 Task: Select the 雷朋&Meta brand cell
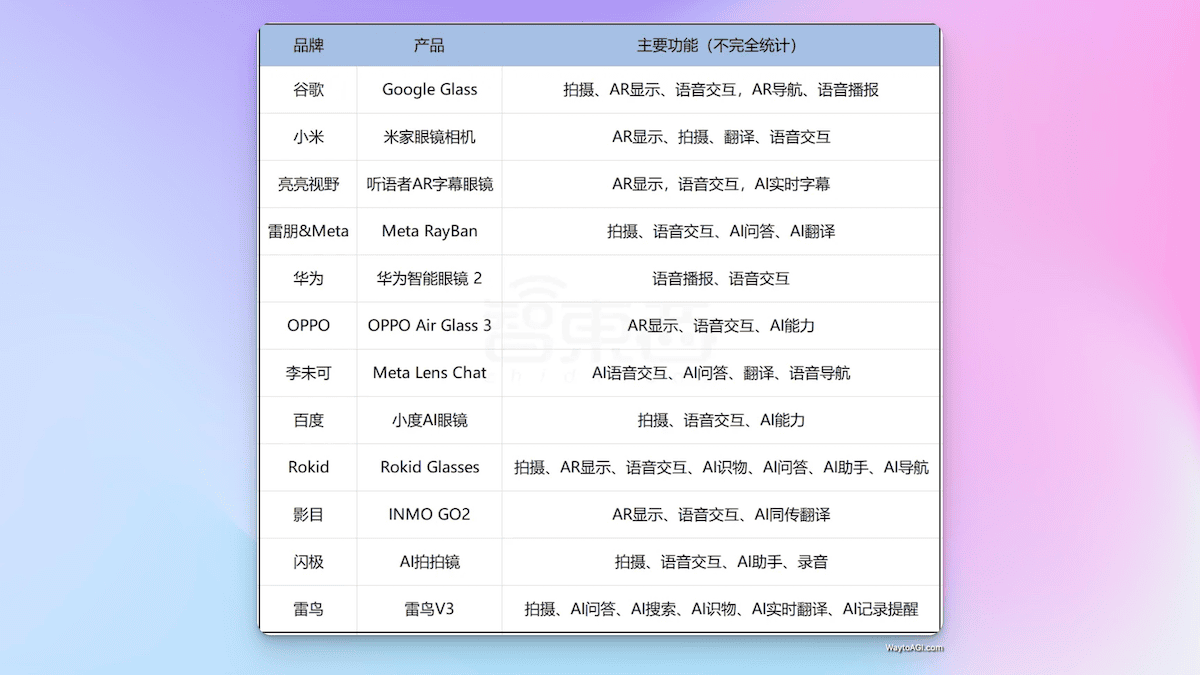tap(308, 231)
